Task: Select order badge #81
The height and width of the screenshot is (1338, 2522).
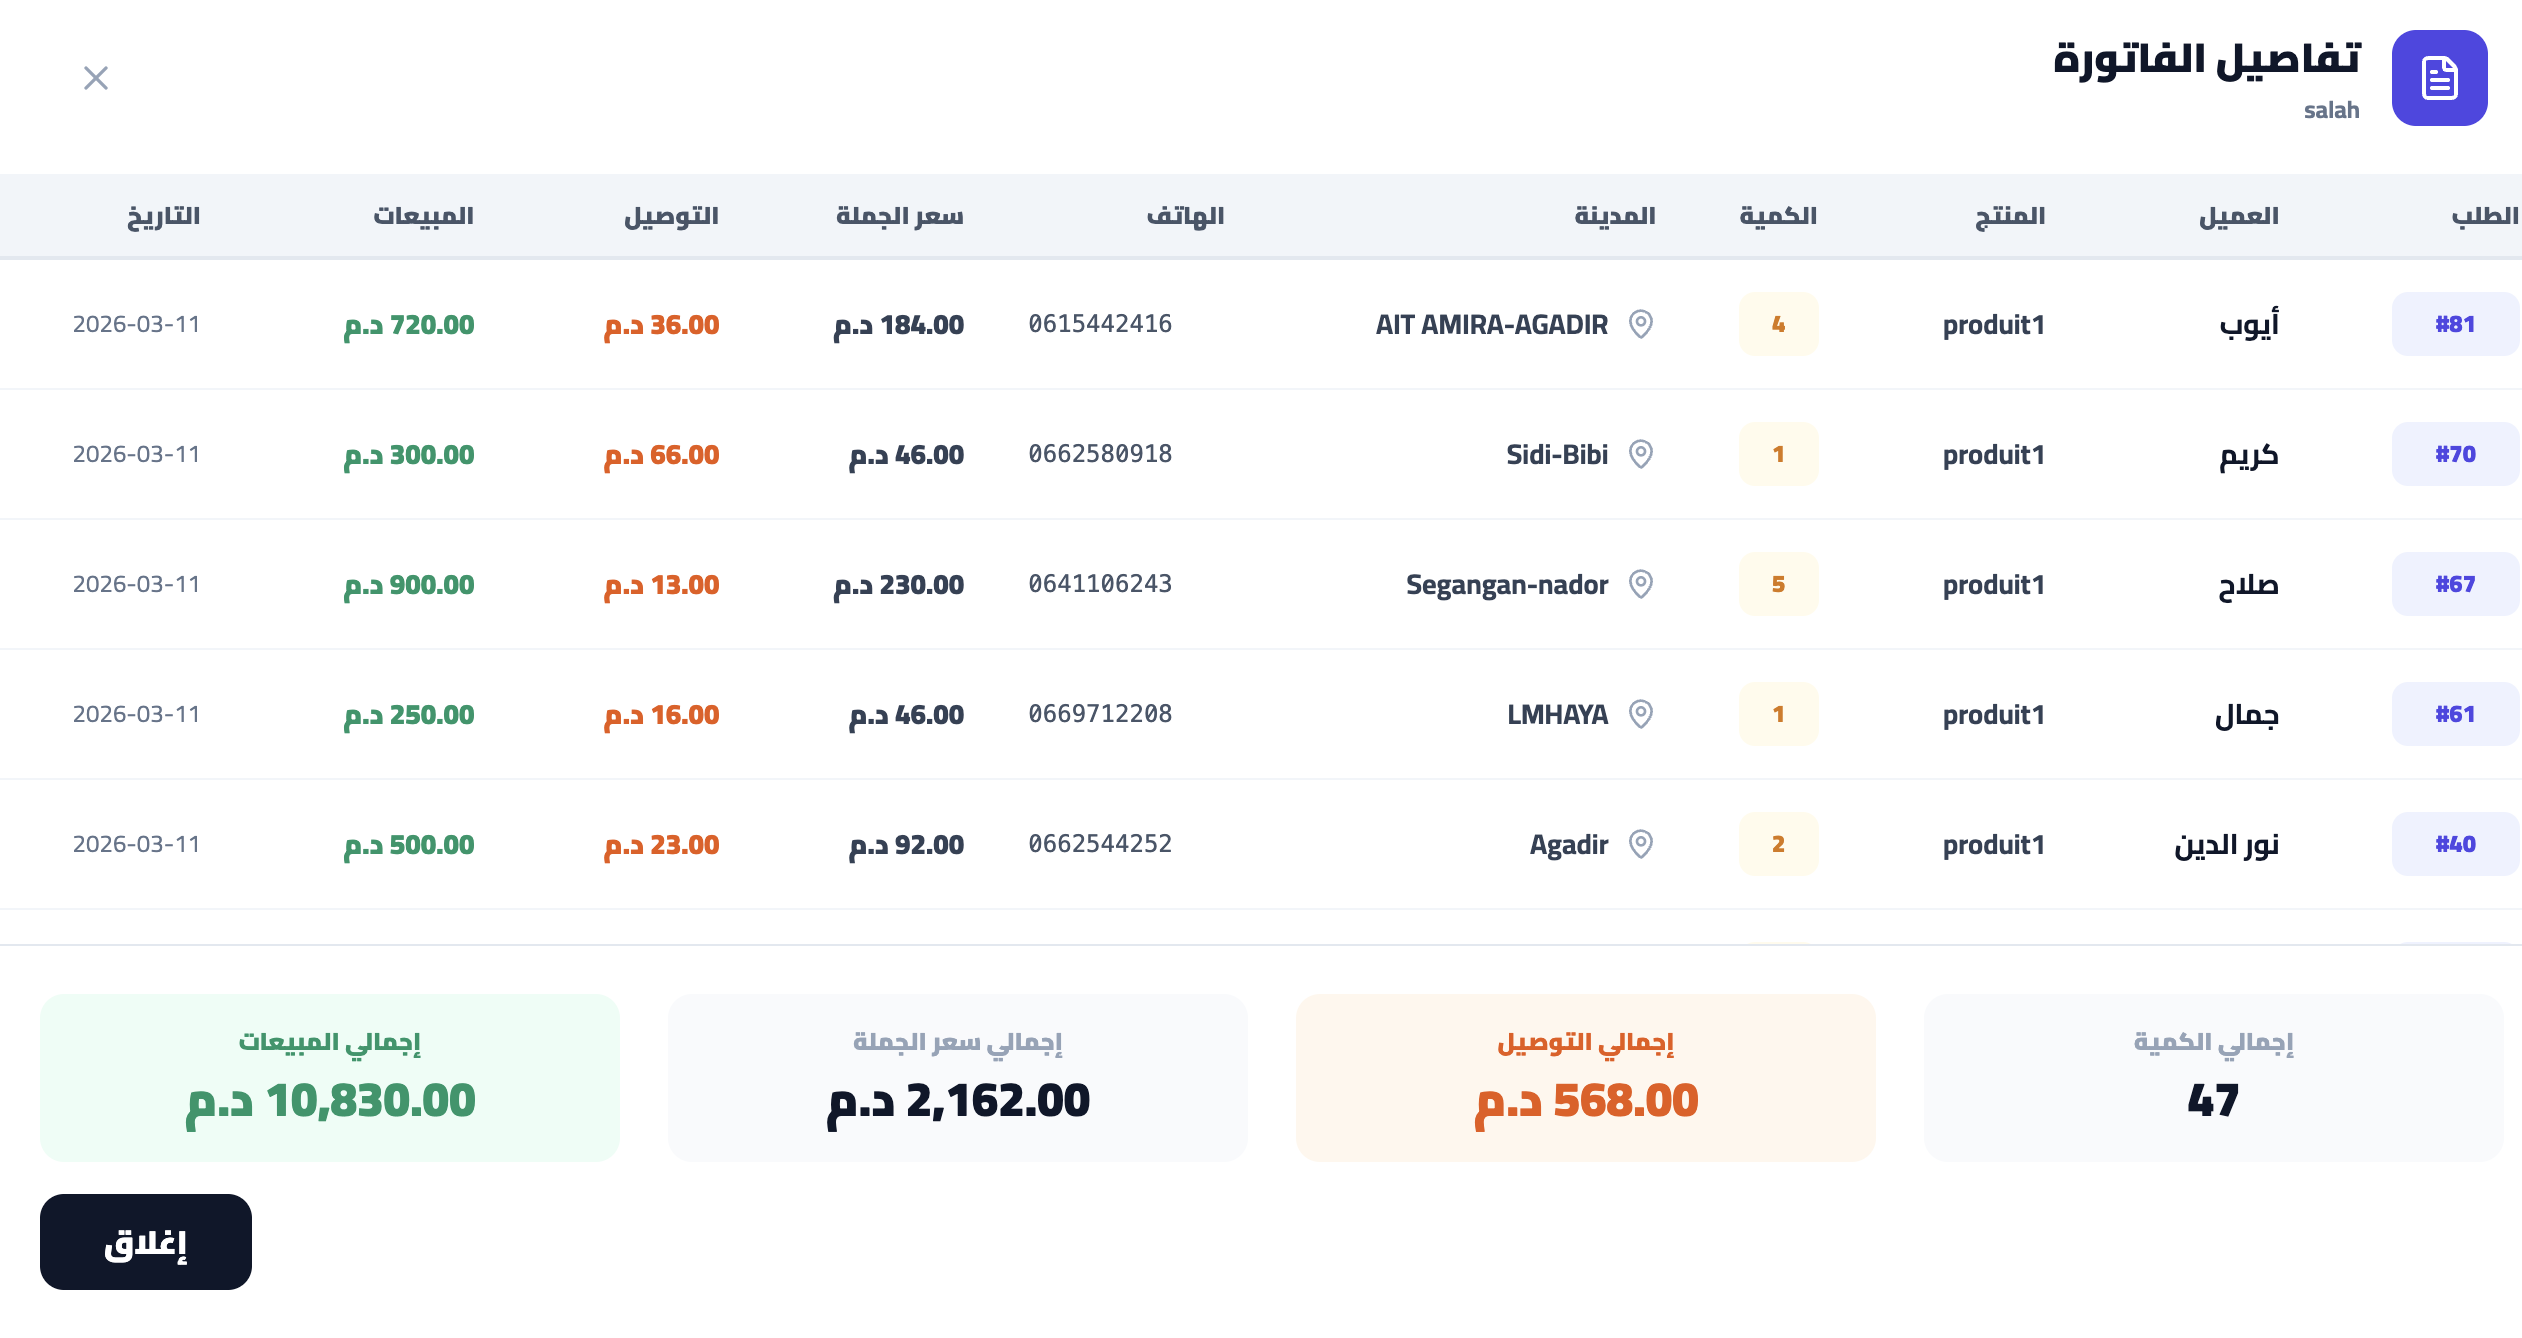Action: pyautogui.click(x=2456, y=324)
